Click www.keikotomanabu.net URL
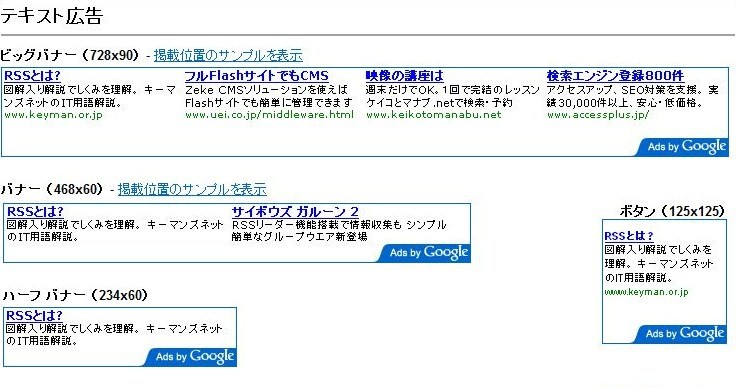The height and width of the screenshot is (388, 736). pos(434,115)
